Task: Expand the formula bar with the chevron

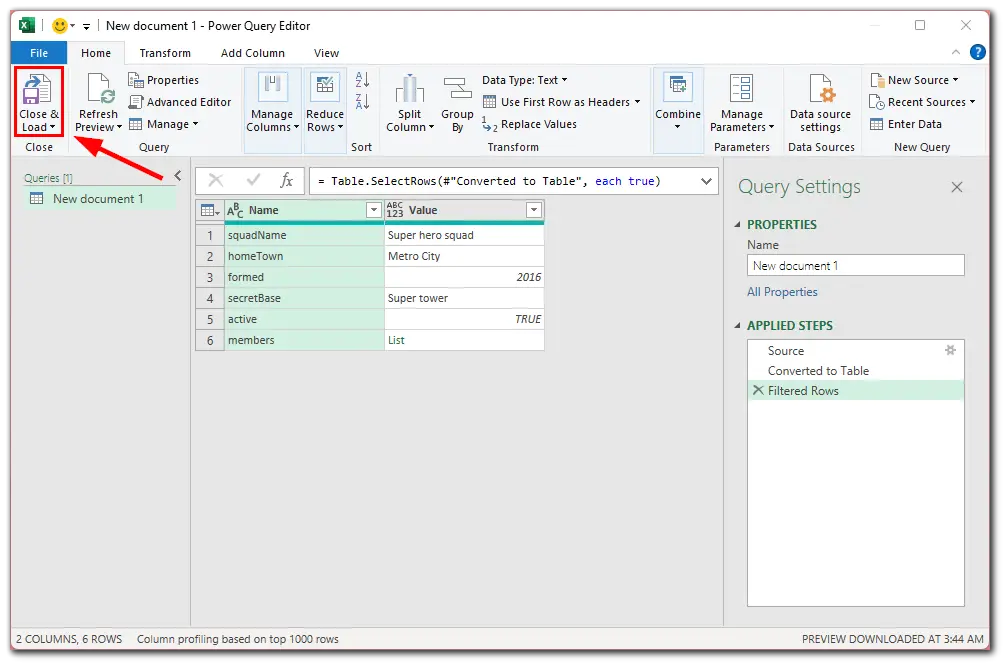Action: [x=706, y=181]
